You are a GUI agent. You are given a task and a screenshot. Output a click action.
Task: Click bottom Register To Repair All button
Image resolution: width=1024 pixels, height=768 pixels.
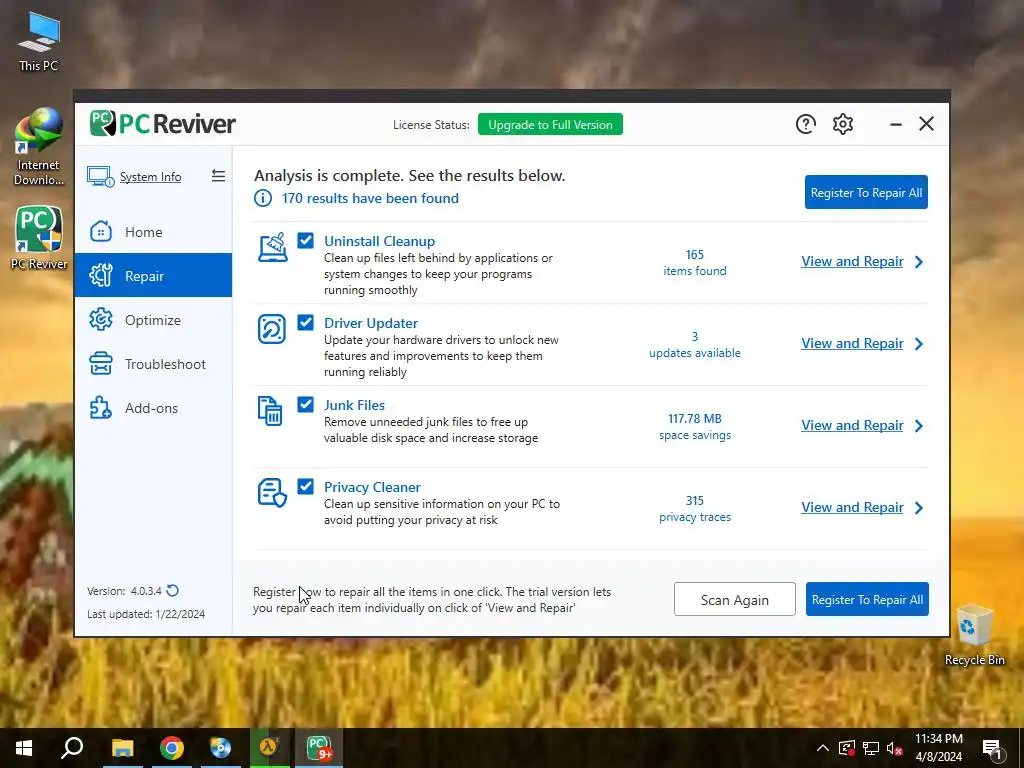[867, 600]
